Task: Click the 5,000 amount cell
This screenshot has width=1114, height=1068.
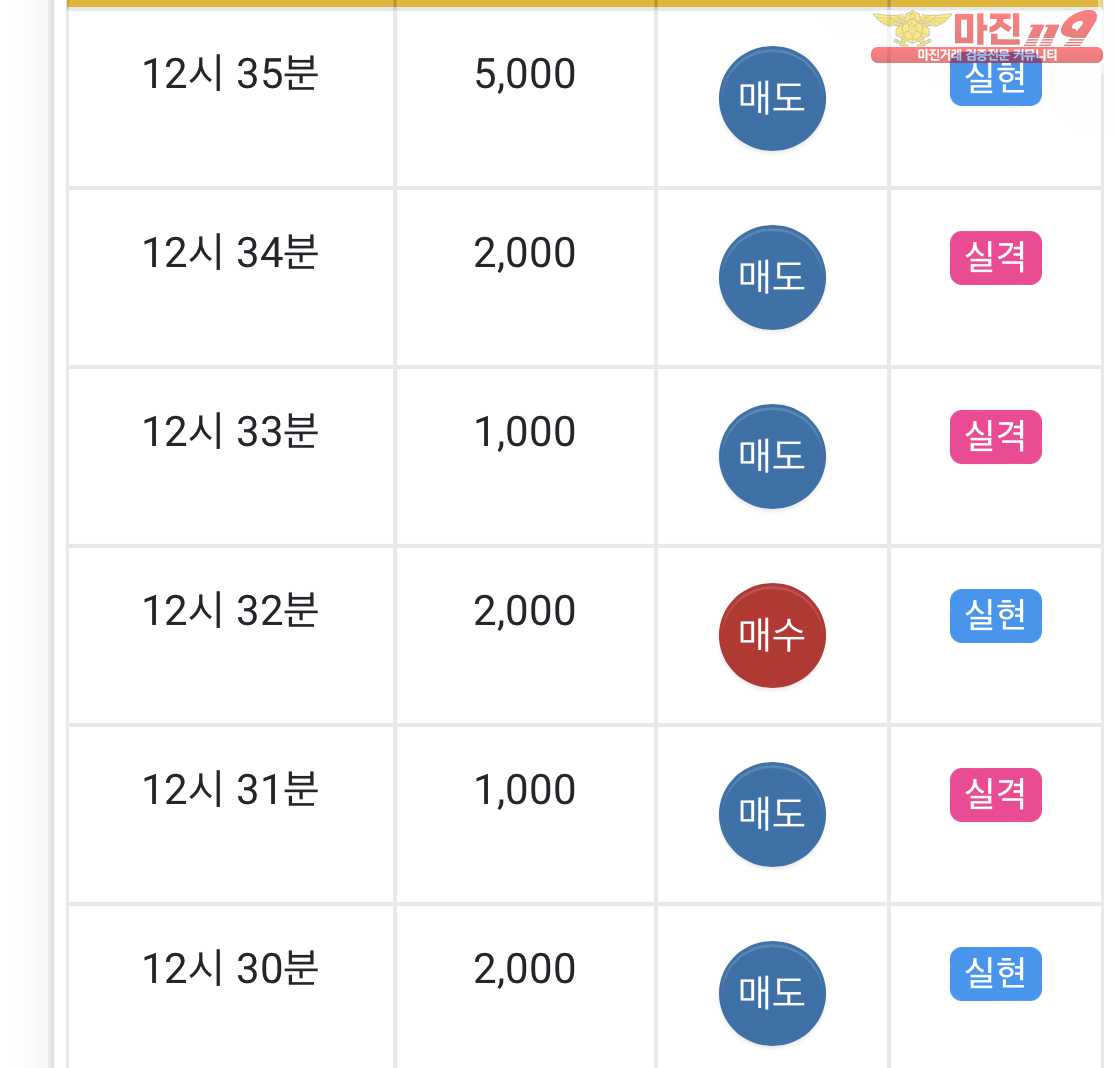Action: point(525,98)
